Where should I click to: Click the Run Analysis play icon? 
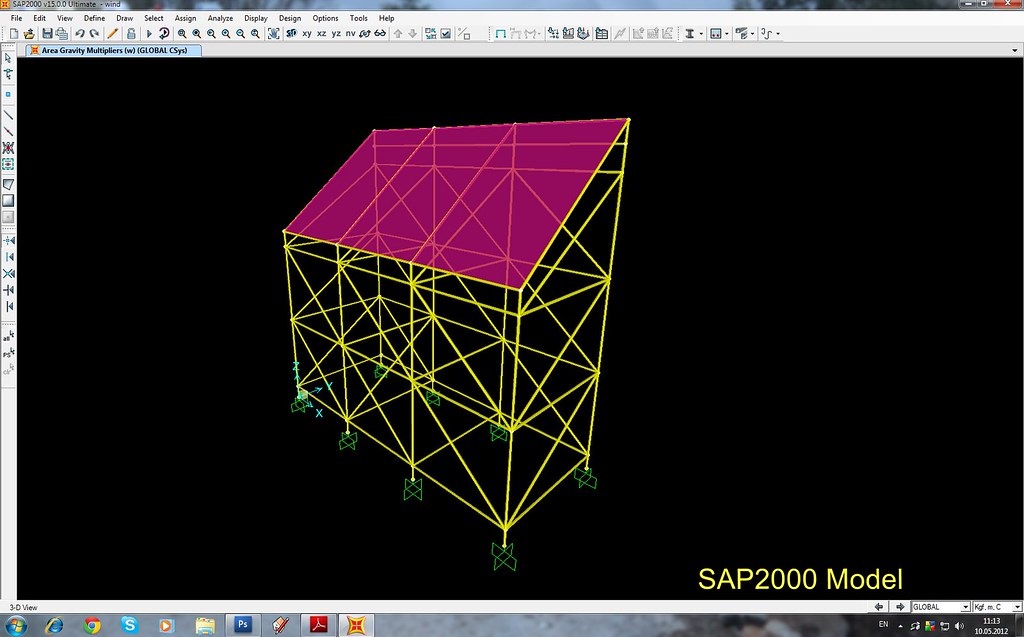[x=148, y=33]
